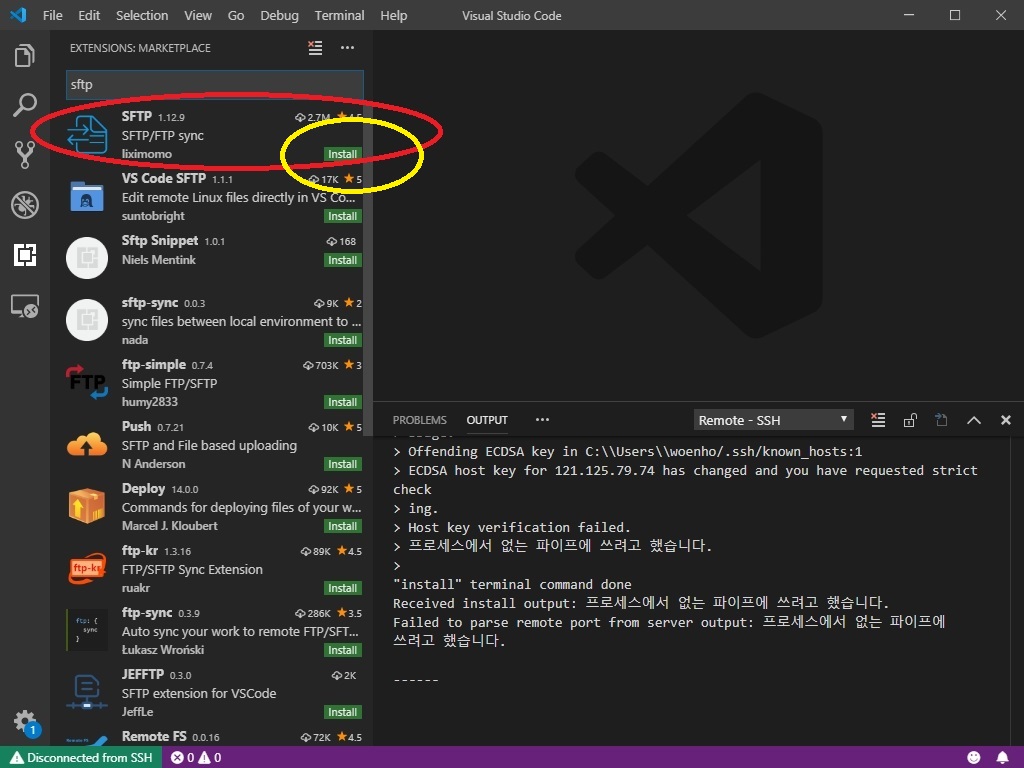
Task: Open the Debug menu
Action: click(279, 15)
